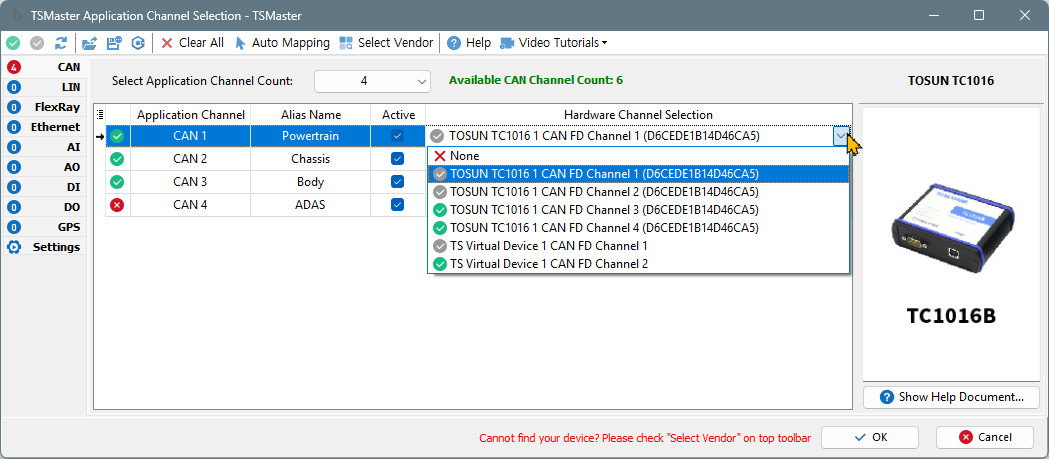Uncheck Active checkbox for CAN 1 Powertrain
1049x459 pixels.
(397, 136)
